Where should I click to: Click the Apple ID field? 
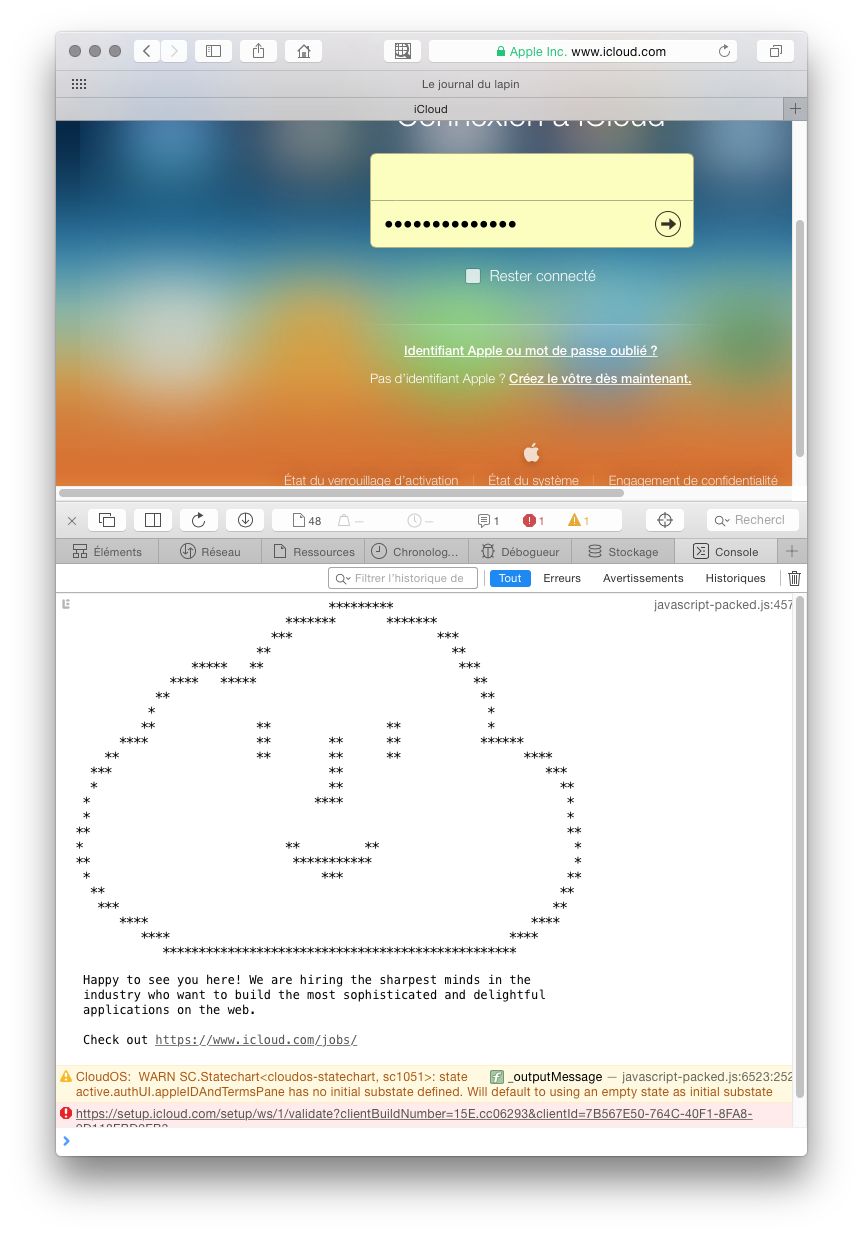click(x=532, y=177)
